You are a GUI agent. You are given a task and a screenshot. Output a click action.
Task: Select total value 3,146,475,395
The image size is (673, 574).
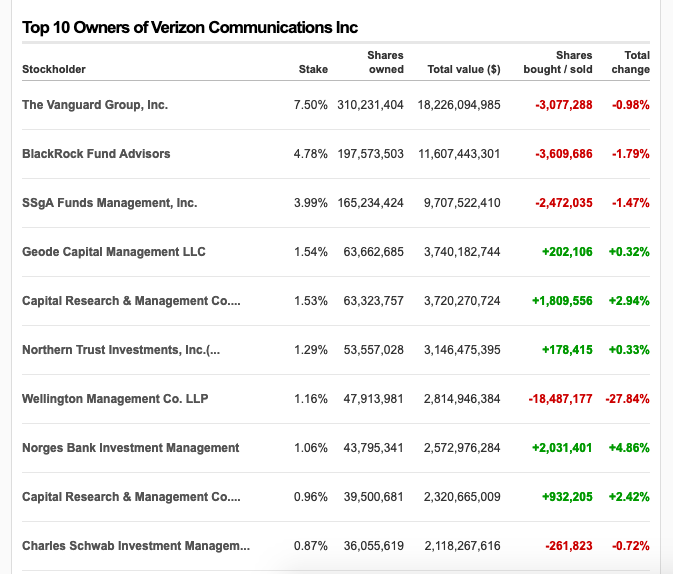coord(462,350)
